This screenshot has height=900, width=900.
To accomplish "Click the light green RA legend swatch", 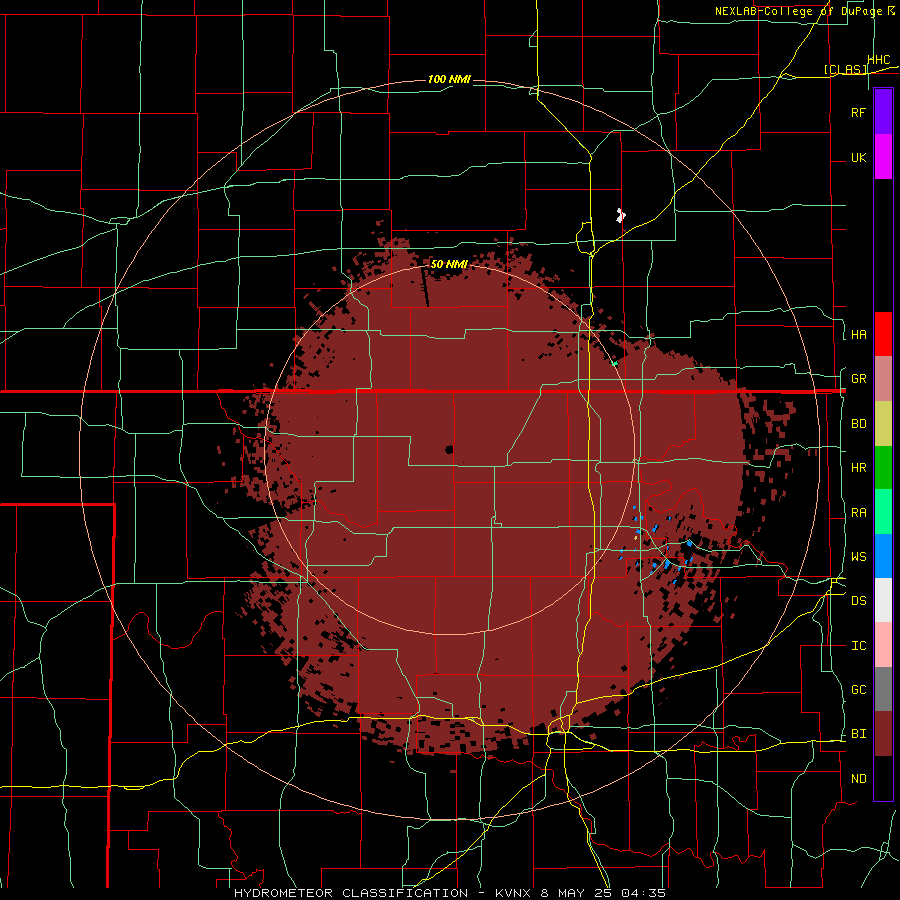I will (883, 511).
